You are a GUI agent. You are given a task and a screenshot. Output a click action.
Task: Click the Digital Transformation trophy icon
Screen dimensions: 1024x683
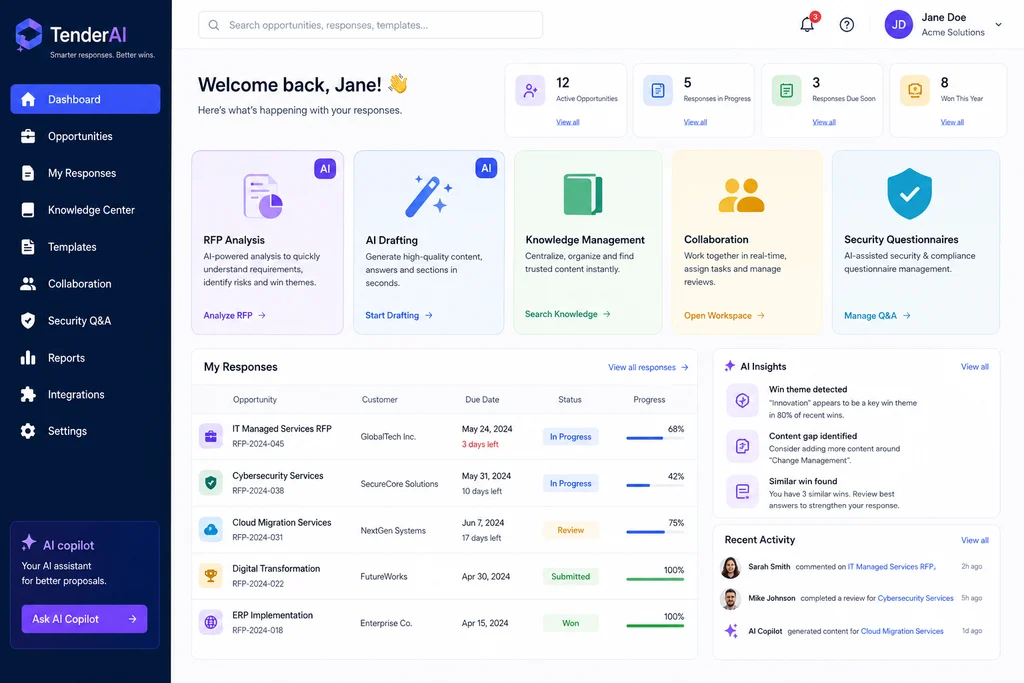click(x=210, y=576)
